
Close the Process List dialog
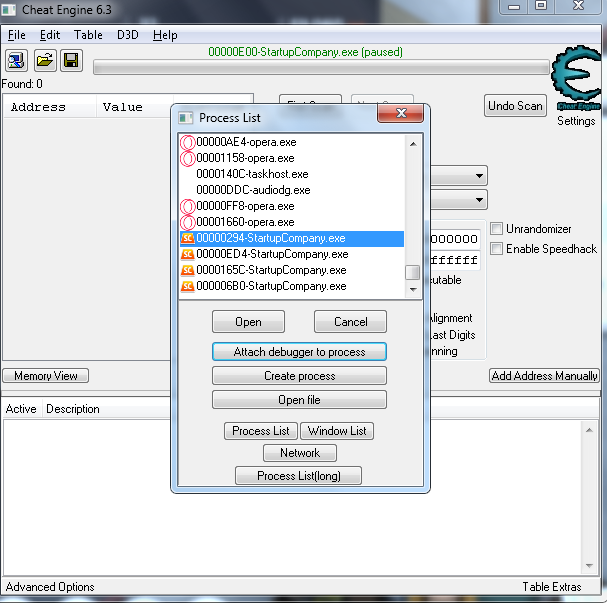point(410,117)
